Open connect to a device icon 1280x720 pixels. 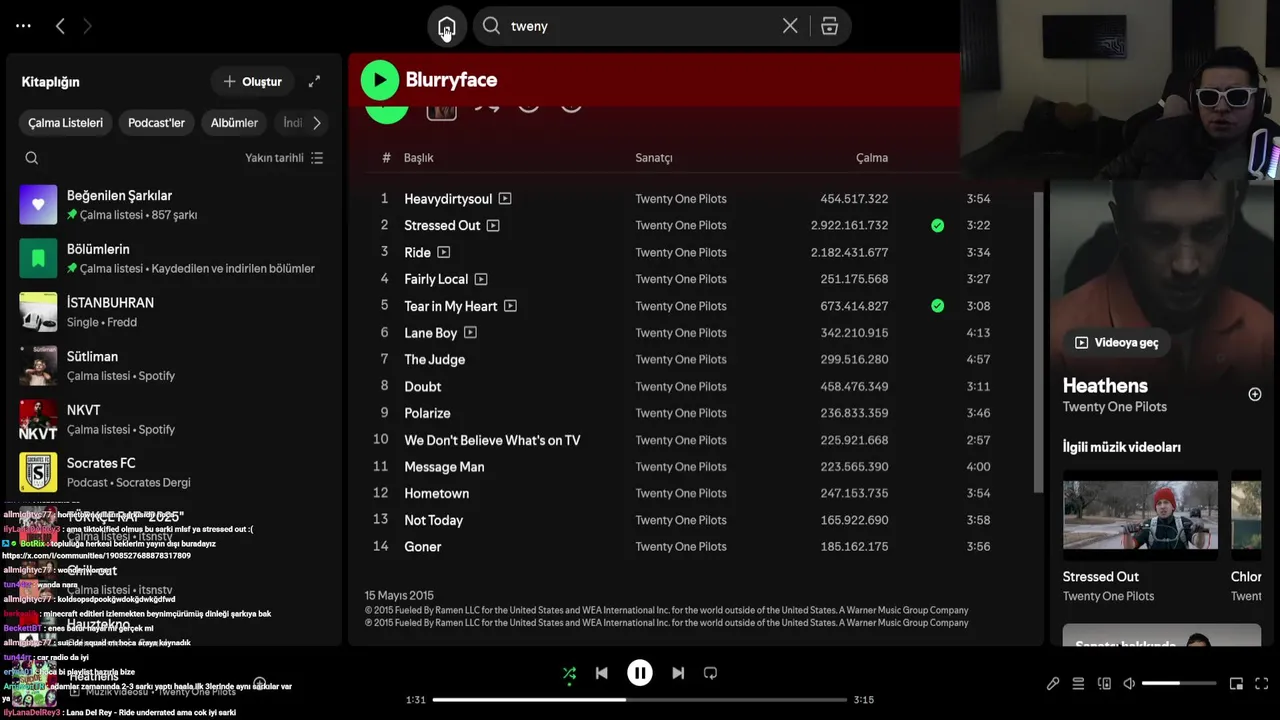[1104, 684]
